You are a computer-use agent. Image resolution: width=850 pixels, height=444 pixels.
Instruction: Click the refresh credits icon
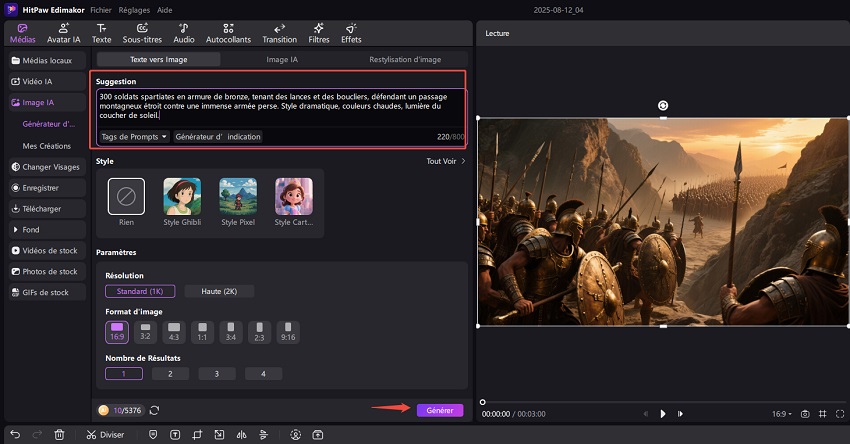click(154, 410)
